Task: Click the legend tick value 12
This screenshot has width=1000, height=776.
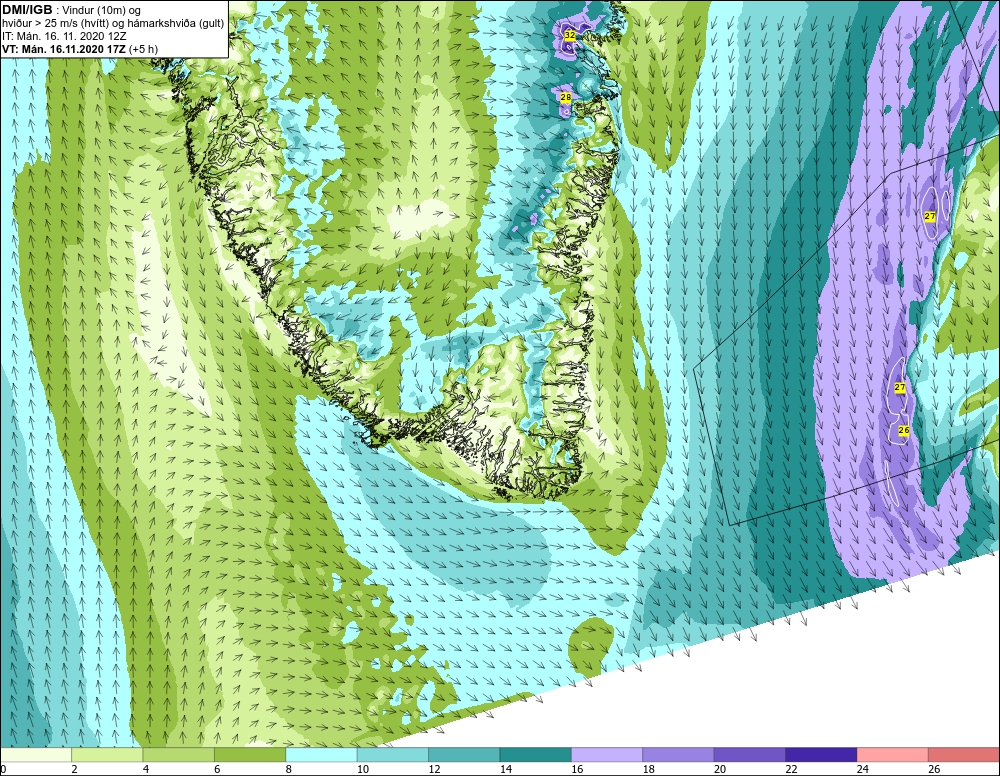Action: click(x=434, y=769)
